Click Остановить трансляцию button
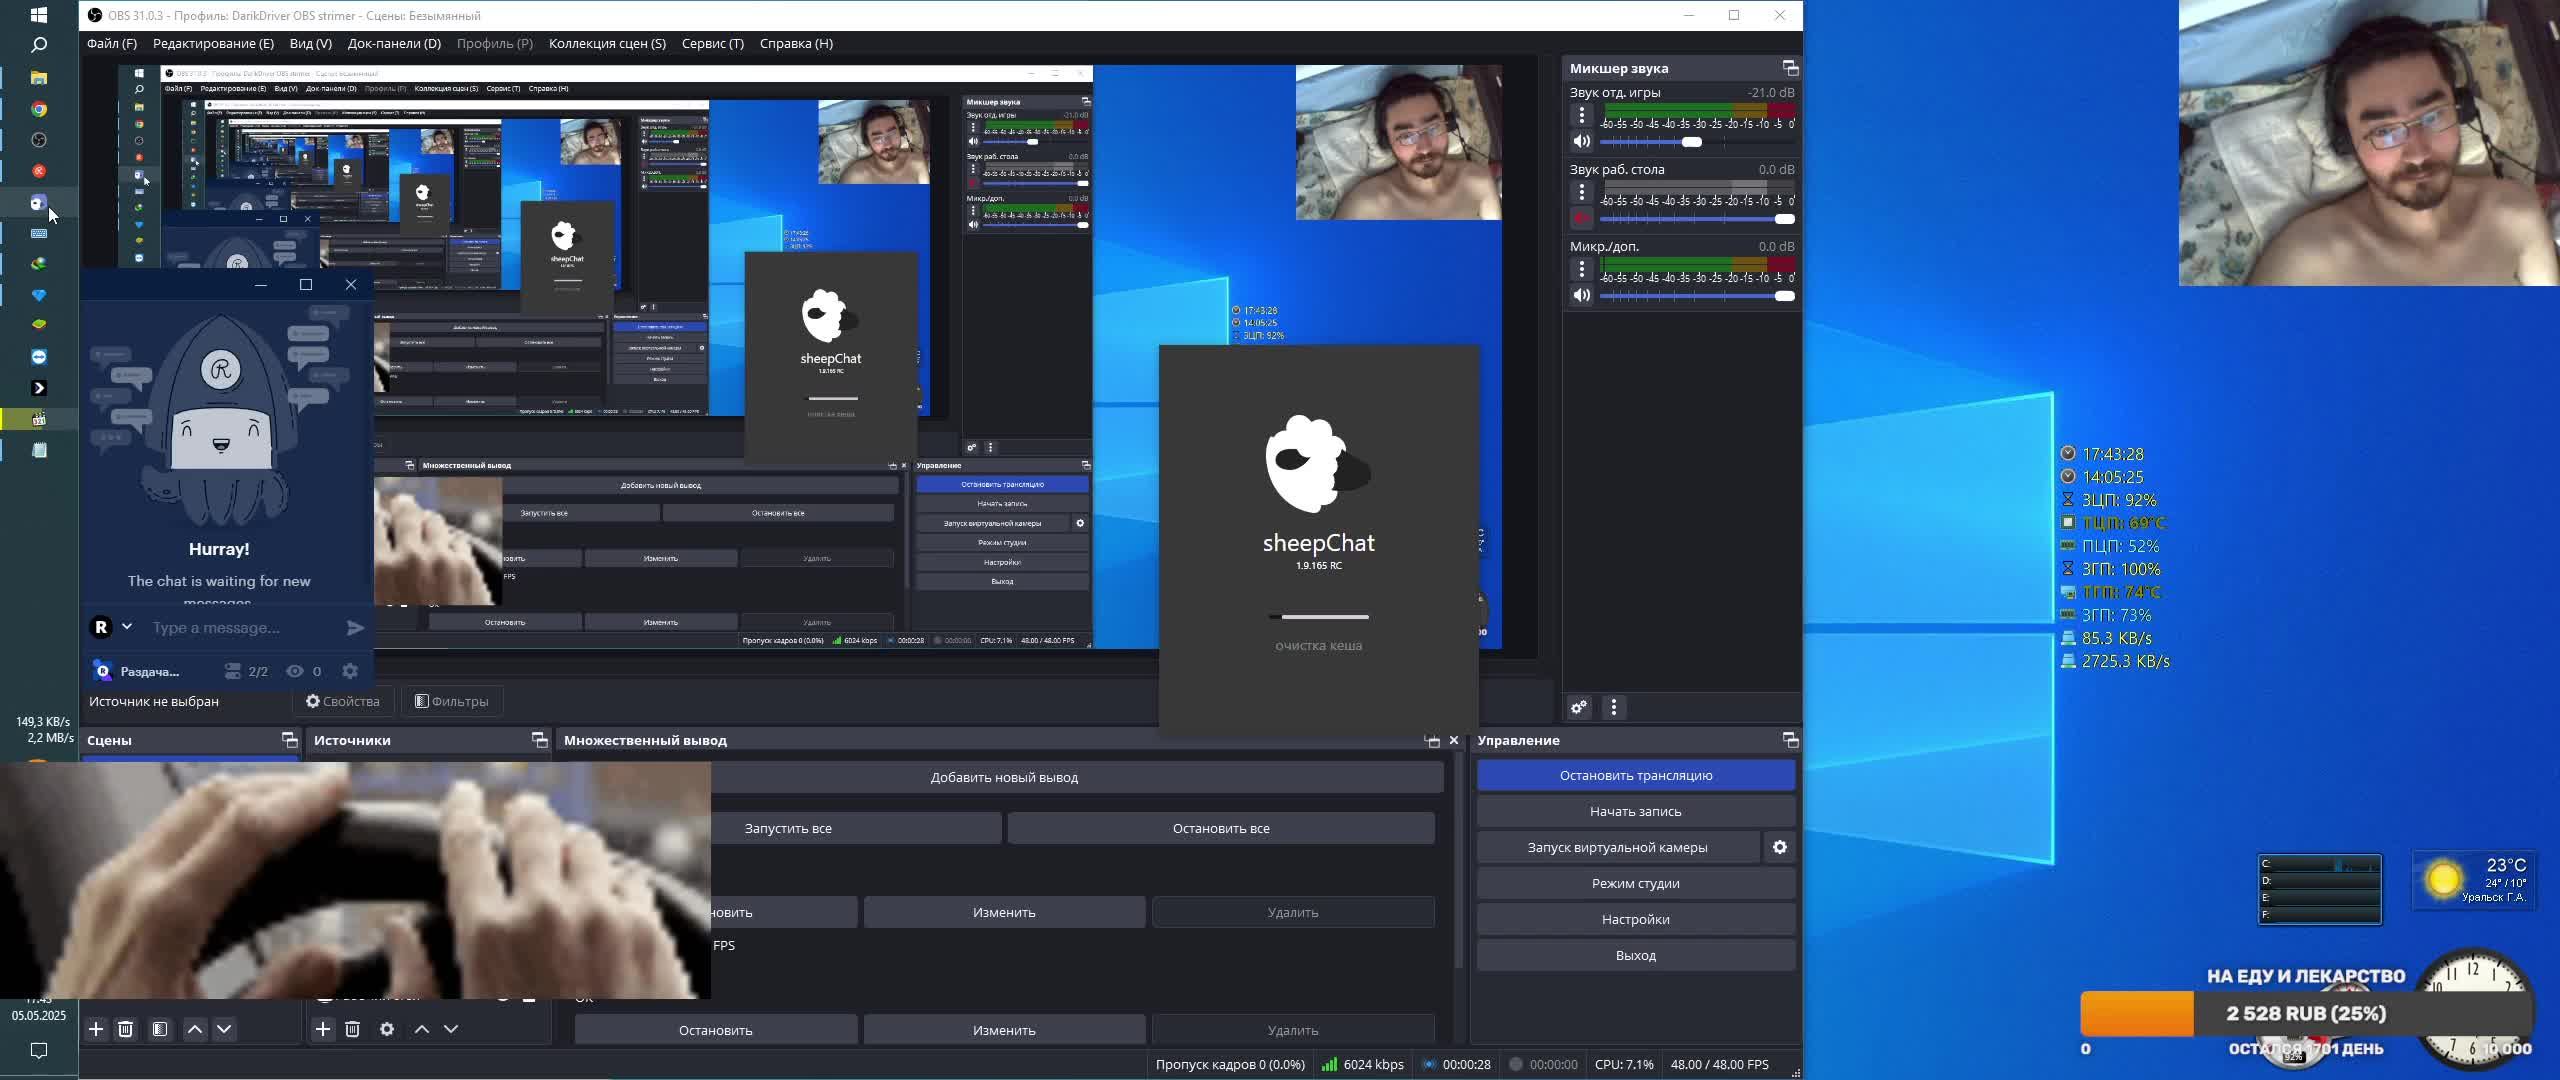This screenshot has width=2560, height=1080. pyautogui.click(x=1635, y=775)
